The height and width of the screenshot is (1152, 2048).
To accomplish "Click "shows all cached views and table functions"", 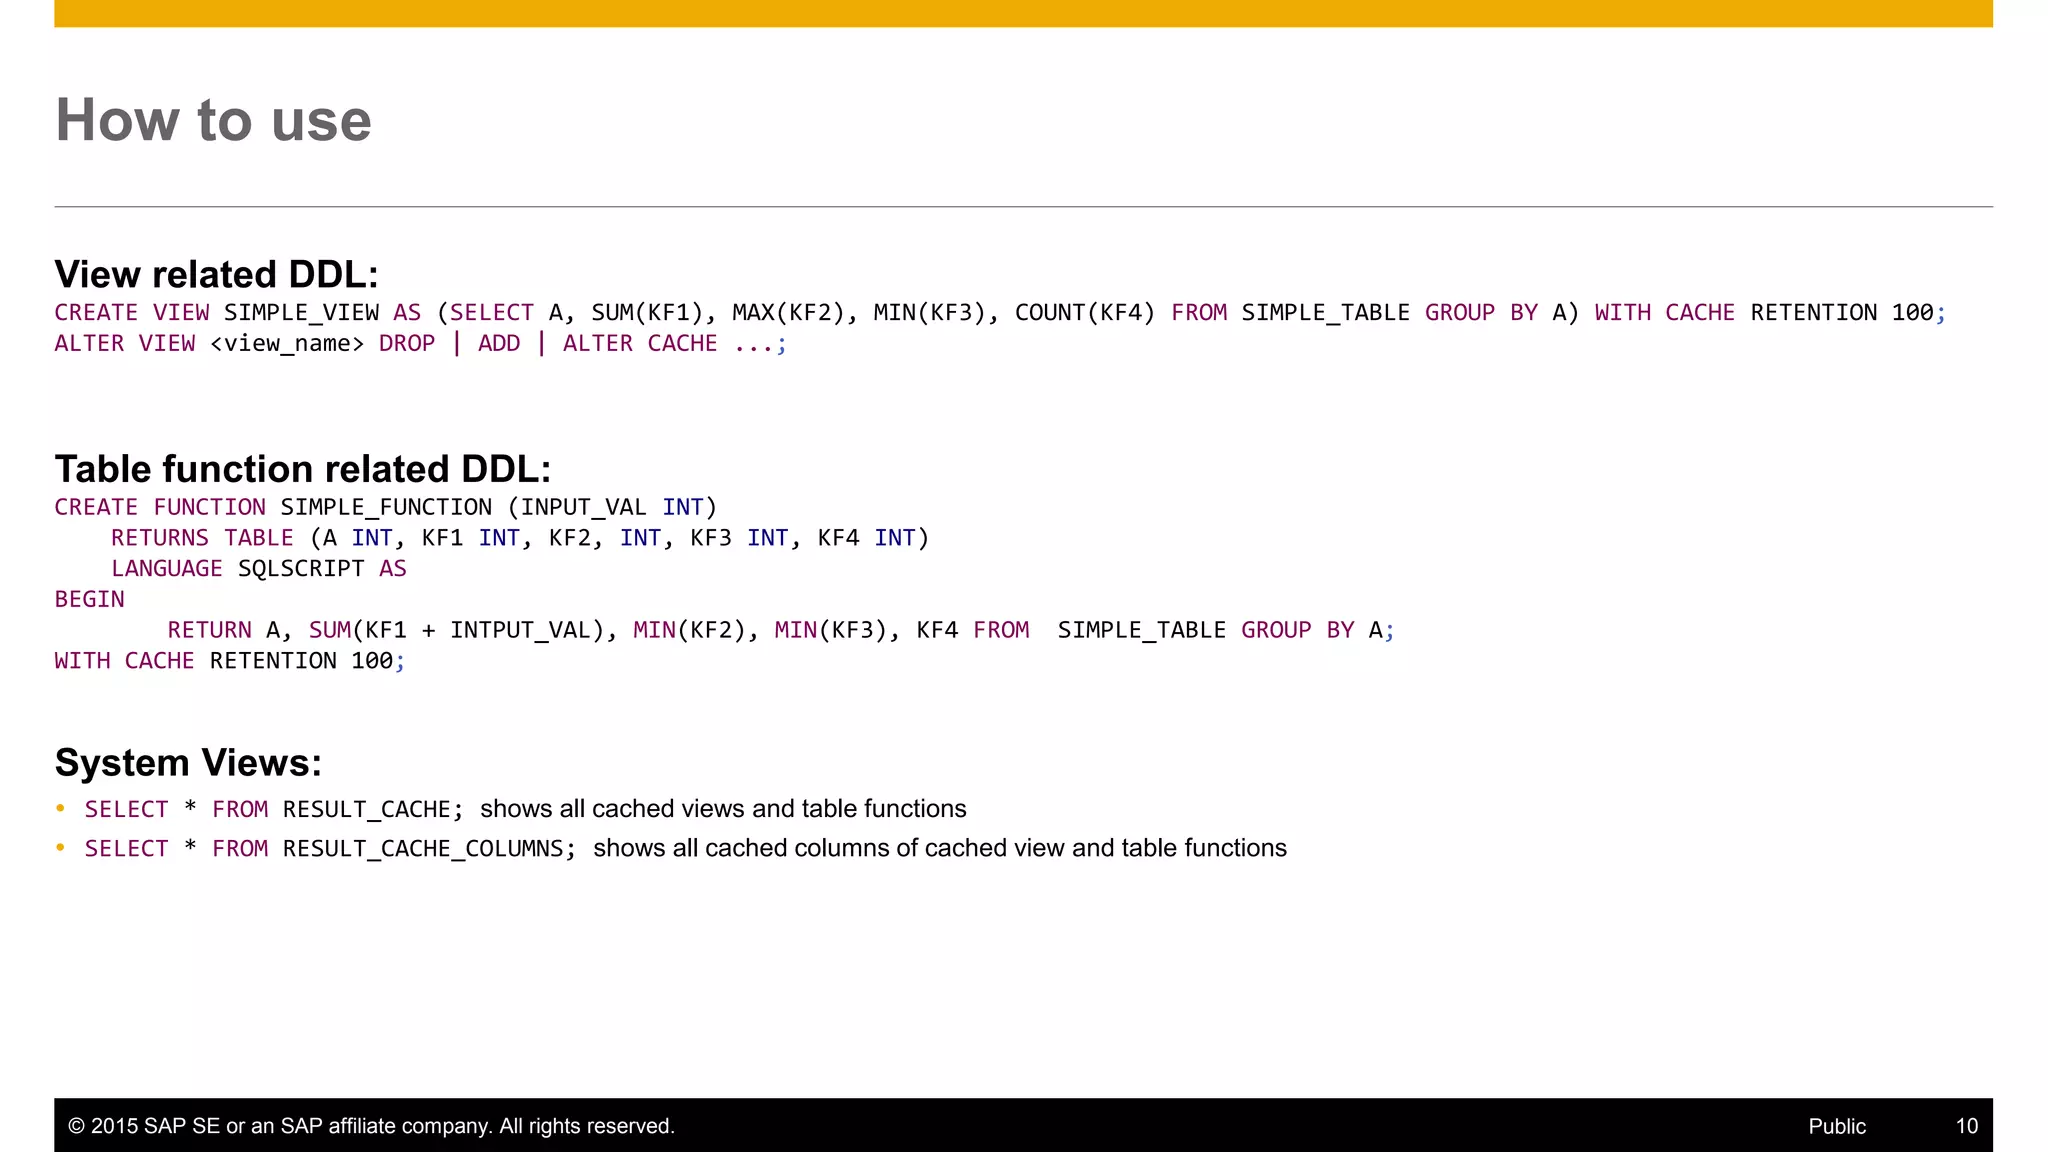I will coord(723,808).
